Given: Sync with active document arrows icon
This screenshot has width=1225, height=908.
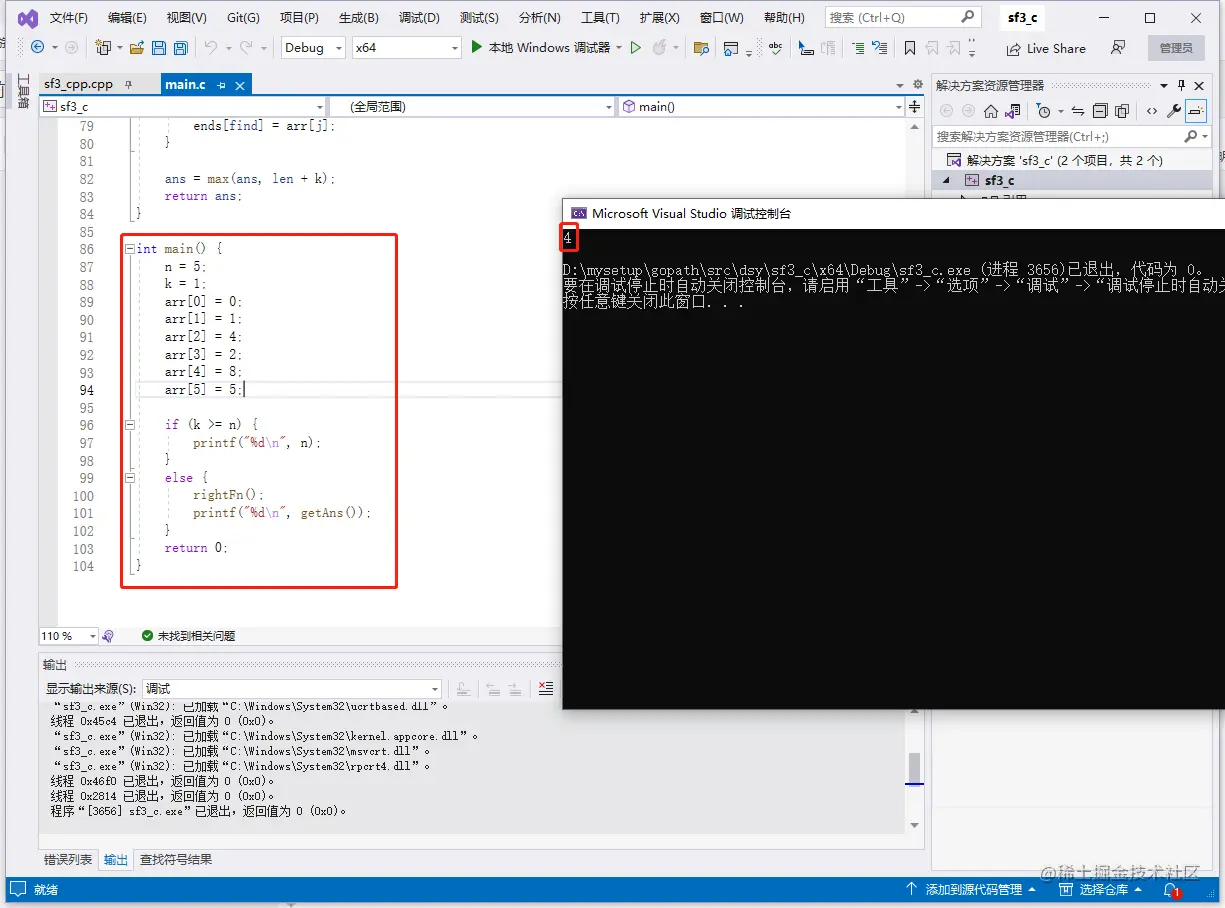Looking at the screenshot, I should click(1078, 111).
